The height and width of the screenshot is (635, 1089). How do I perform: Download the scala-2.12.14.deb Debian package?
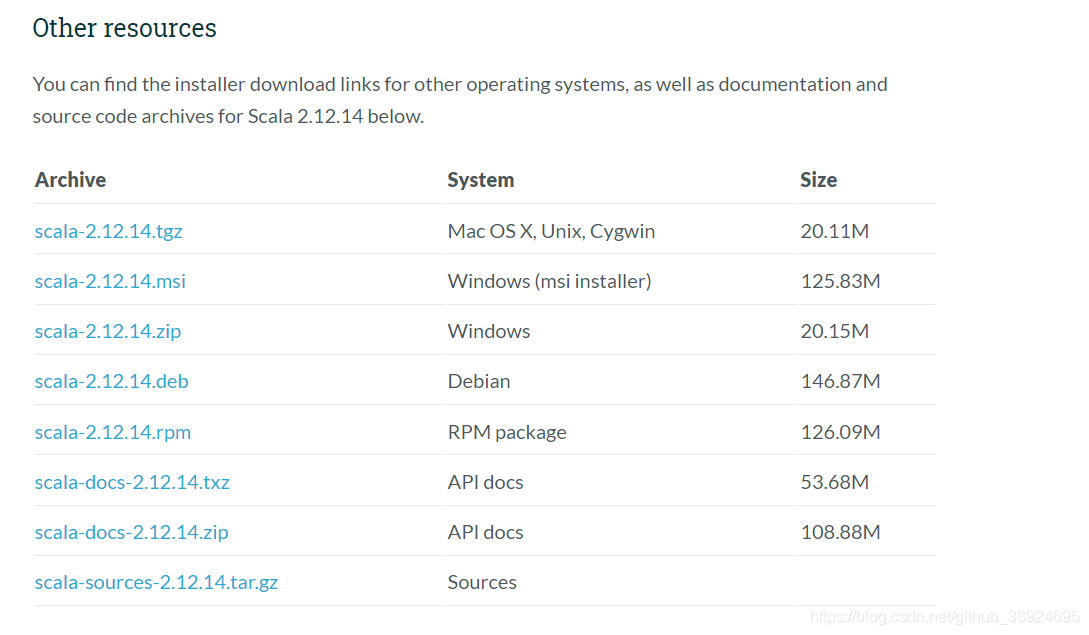[x=111, y=381]
